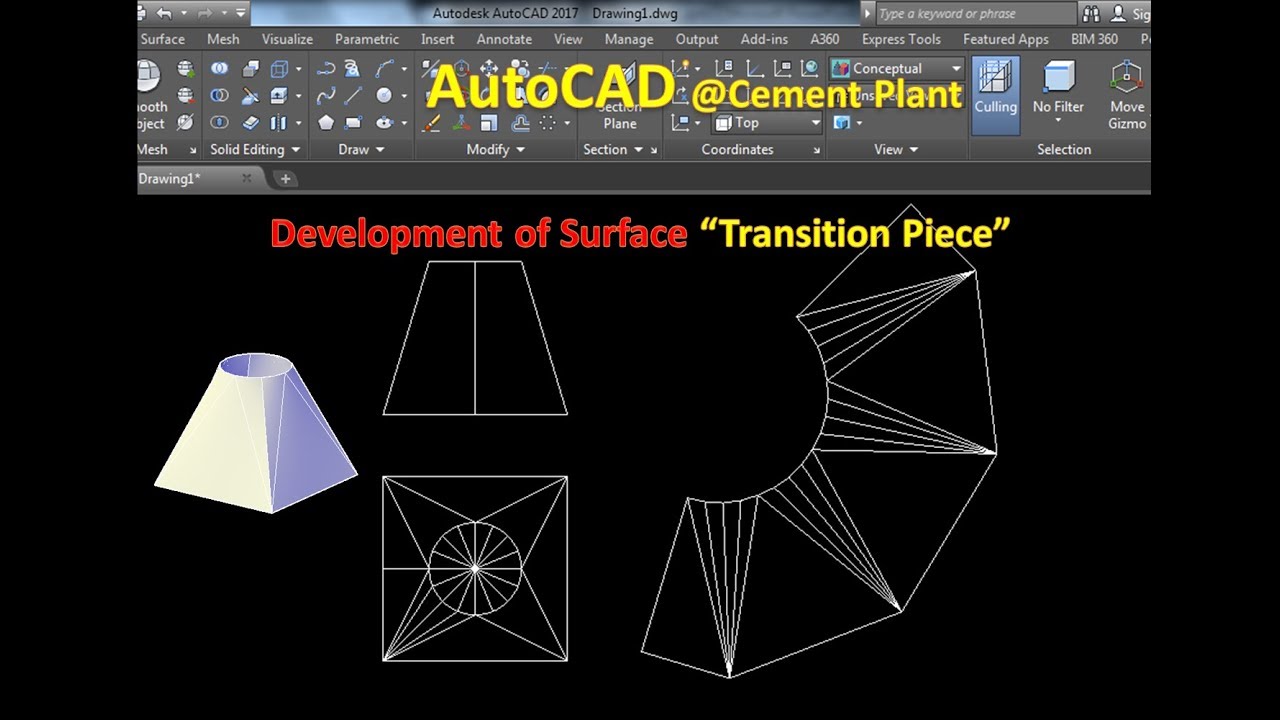Click the 3D Align tool icon
Viewport: 1280px width, 720px height.
pyautogui.click(x=461, y=123)
